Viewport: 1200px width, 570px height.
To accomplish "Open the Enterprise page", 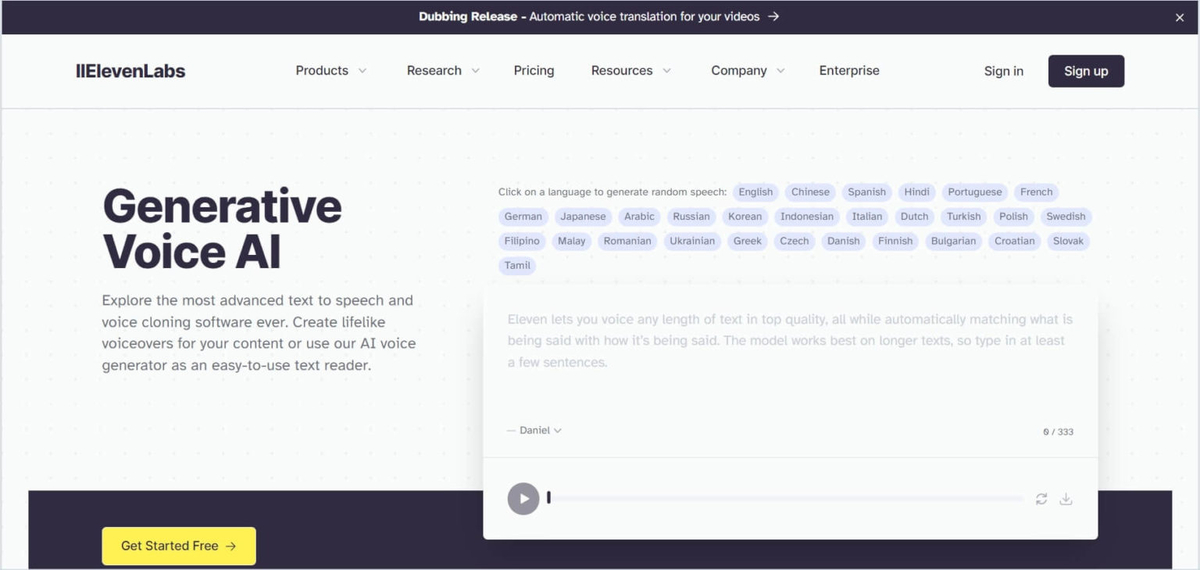I will tap(849, 71).
